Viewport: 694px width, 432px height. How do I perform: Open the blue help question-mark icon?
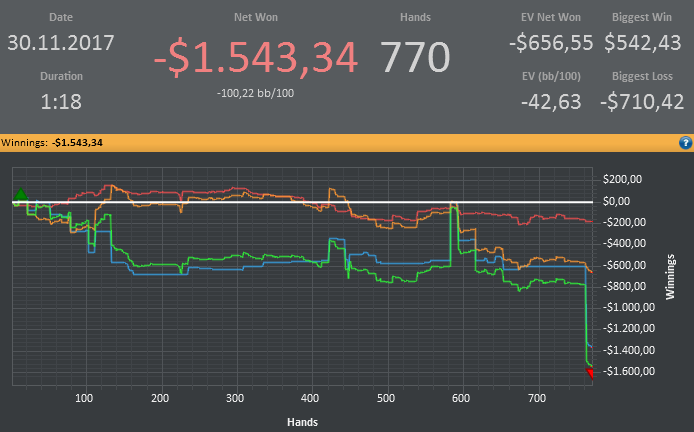pos(685,143)
